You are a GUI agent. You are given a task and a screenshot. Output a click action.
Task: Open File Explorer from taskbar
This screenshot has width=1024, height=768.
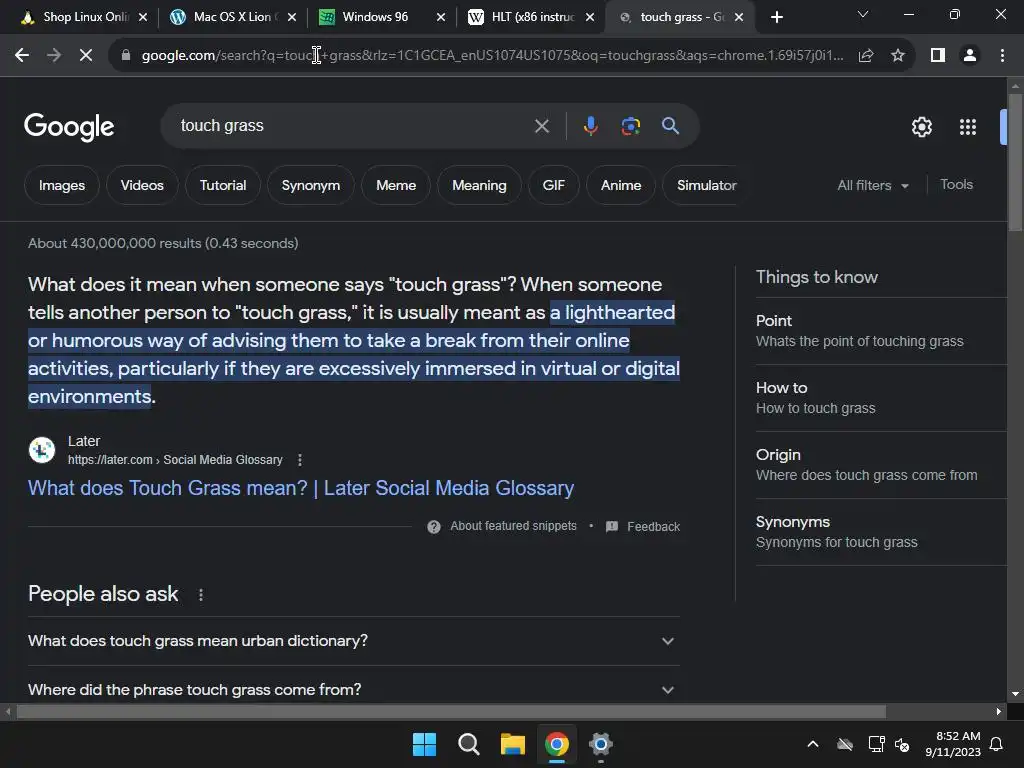[x=513, y=744]
